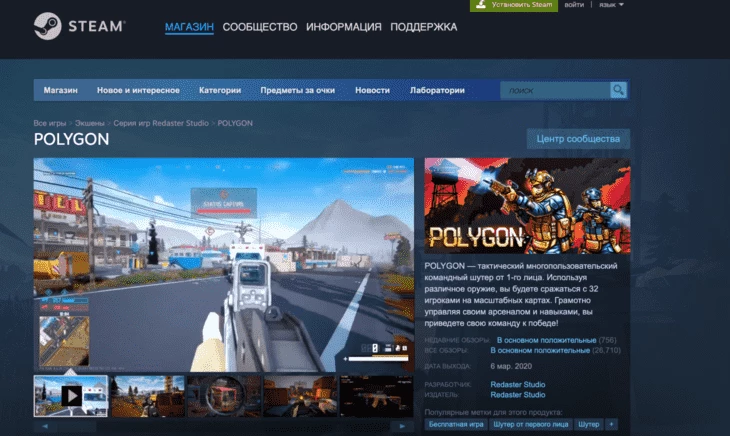
Task: Click the thumbnail strip left arrow
Action: [x=45, y=426]
